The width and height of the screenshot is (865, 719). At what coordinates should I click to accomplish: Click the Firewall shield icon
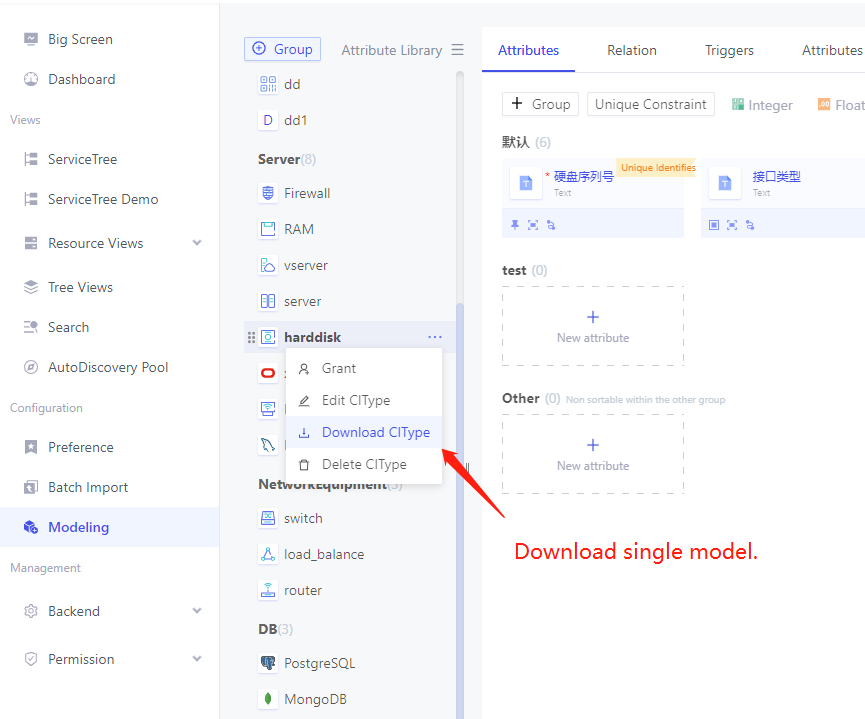[x=268, y=193]
